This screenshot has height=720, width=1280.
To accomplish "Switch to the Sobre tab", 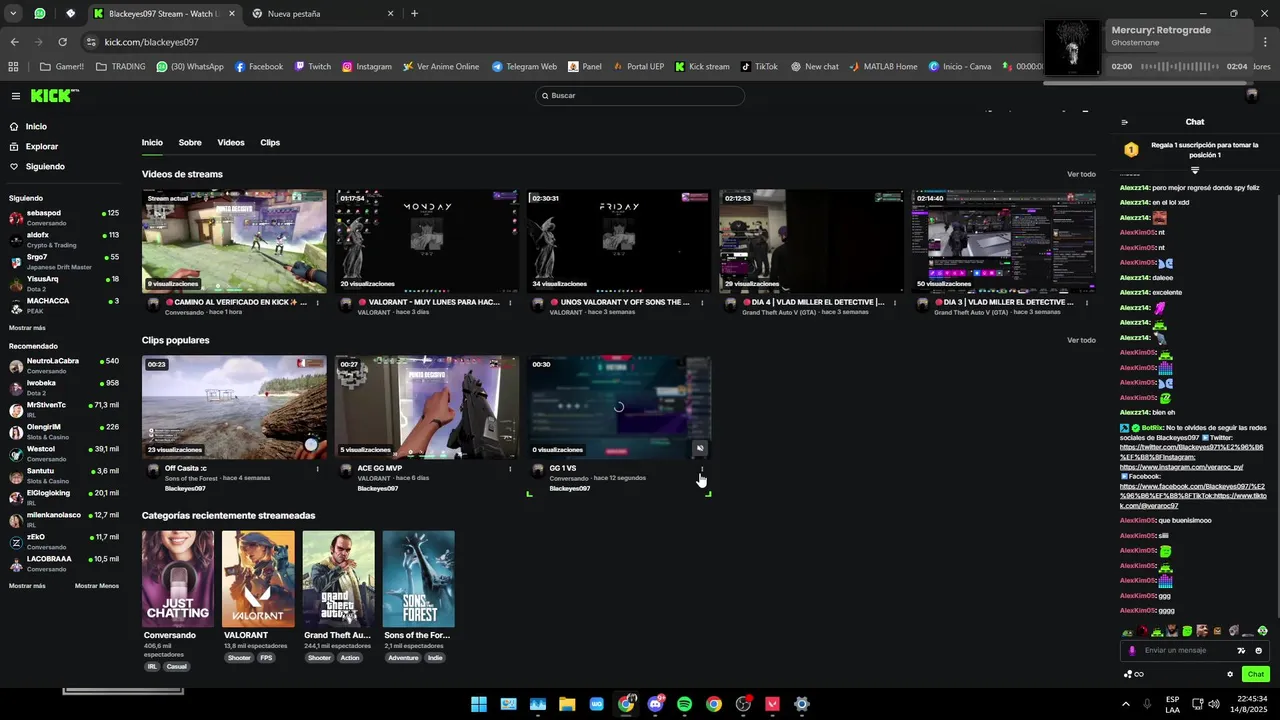I will pyautogui.click(x=190, y=143).
